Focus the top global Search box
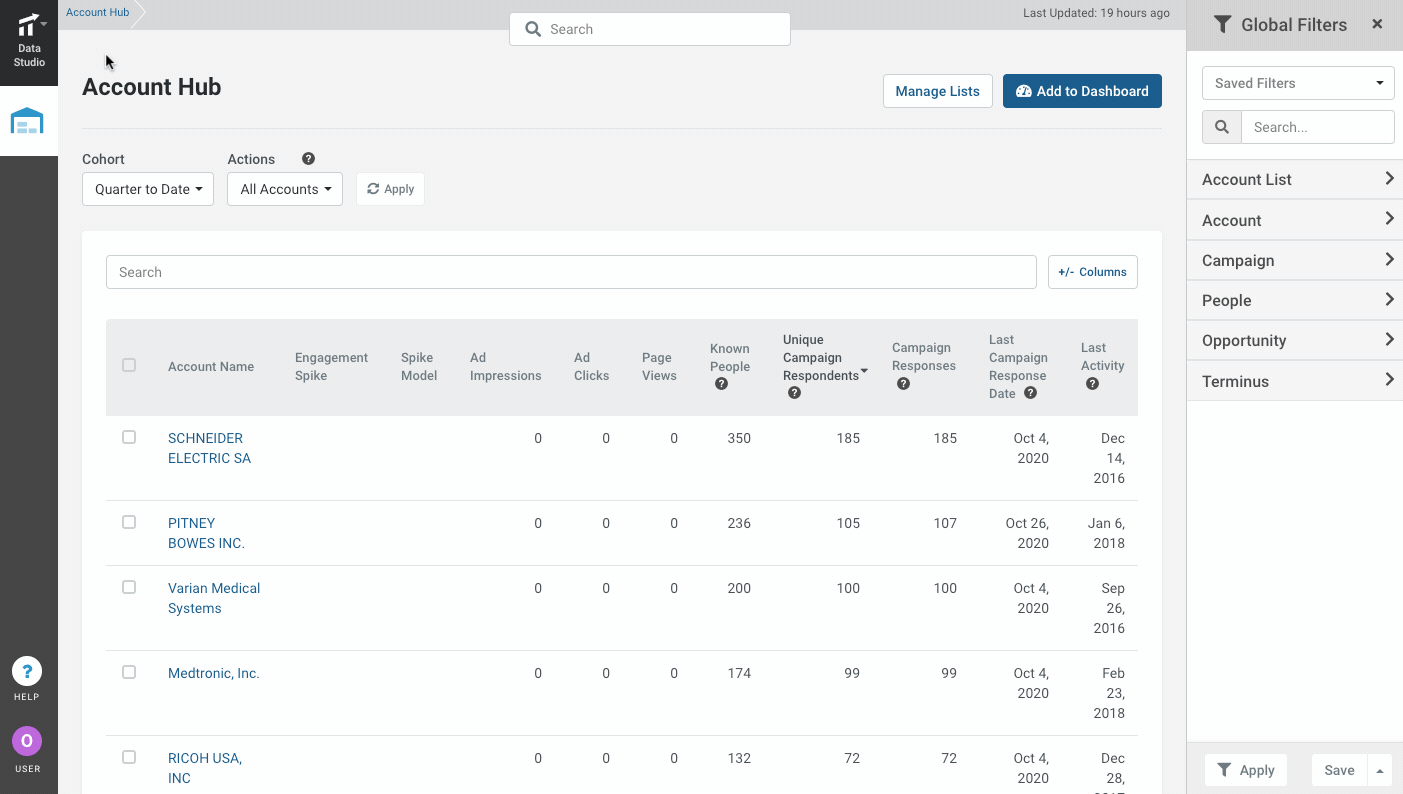This screenshot has height=794, width=1403. coord(650,29)
